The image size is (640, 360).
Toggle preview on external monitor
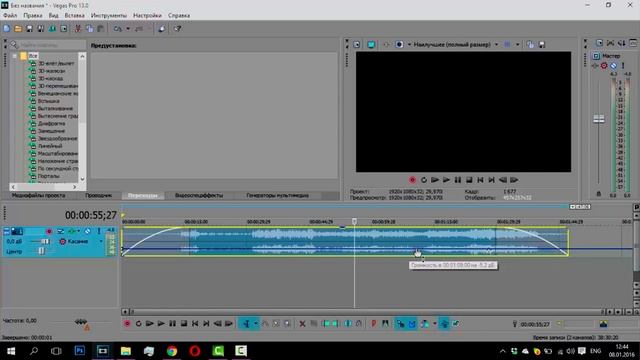[371, 44]
